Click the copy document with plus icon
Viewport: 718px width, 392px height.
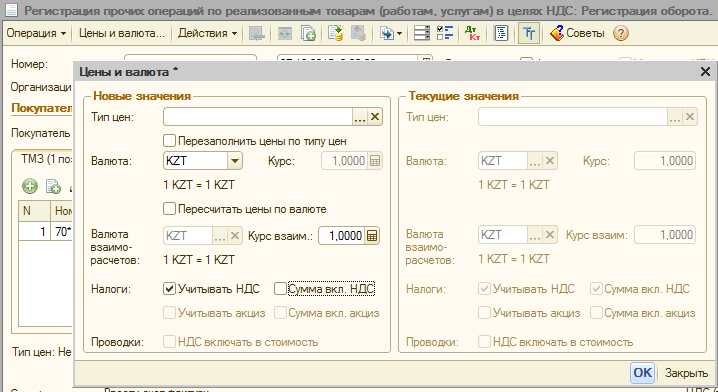click(308, 33)
